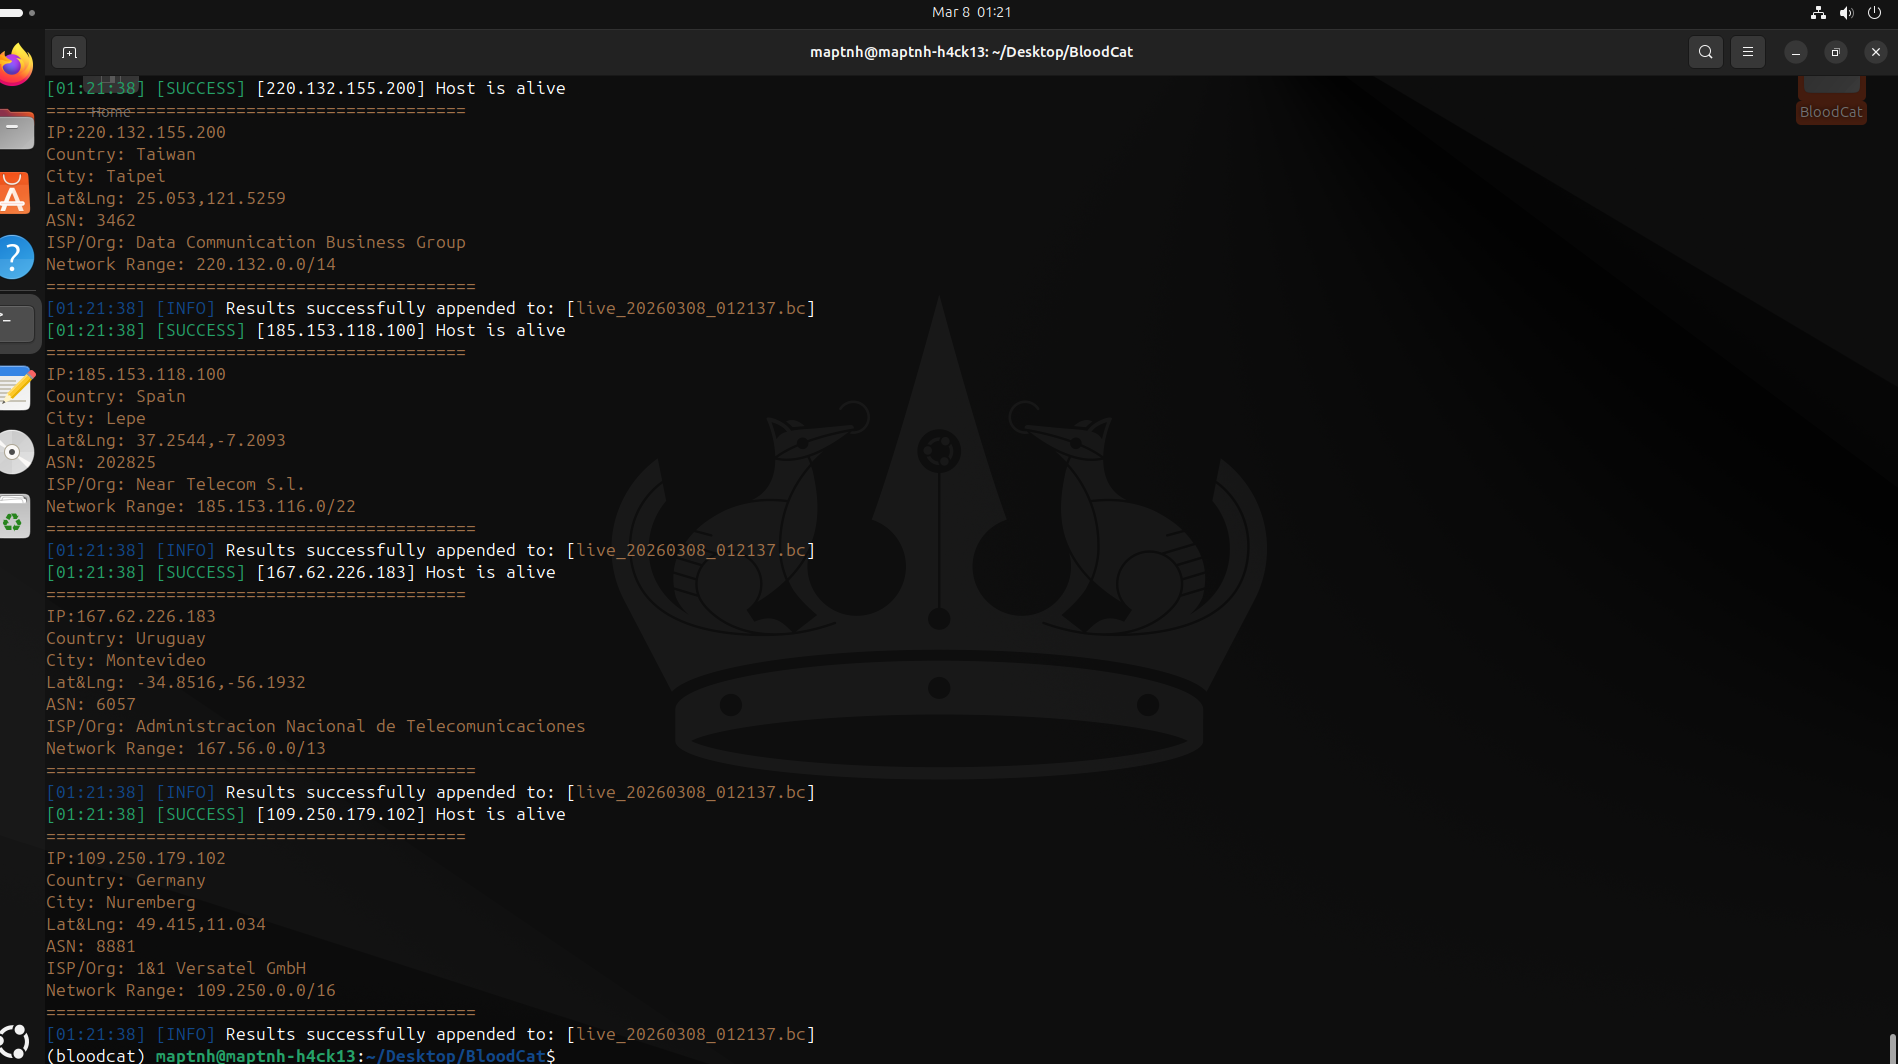Click the text "Country: Taiwan"
Screen dimensions: 1898x1064
tap(121, 154)
